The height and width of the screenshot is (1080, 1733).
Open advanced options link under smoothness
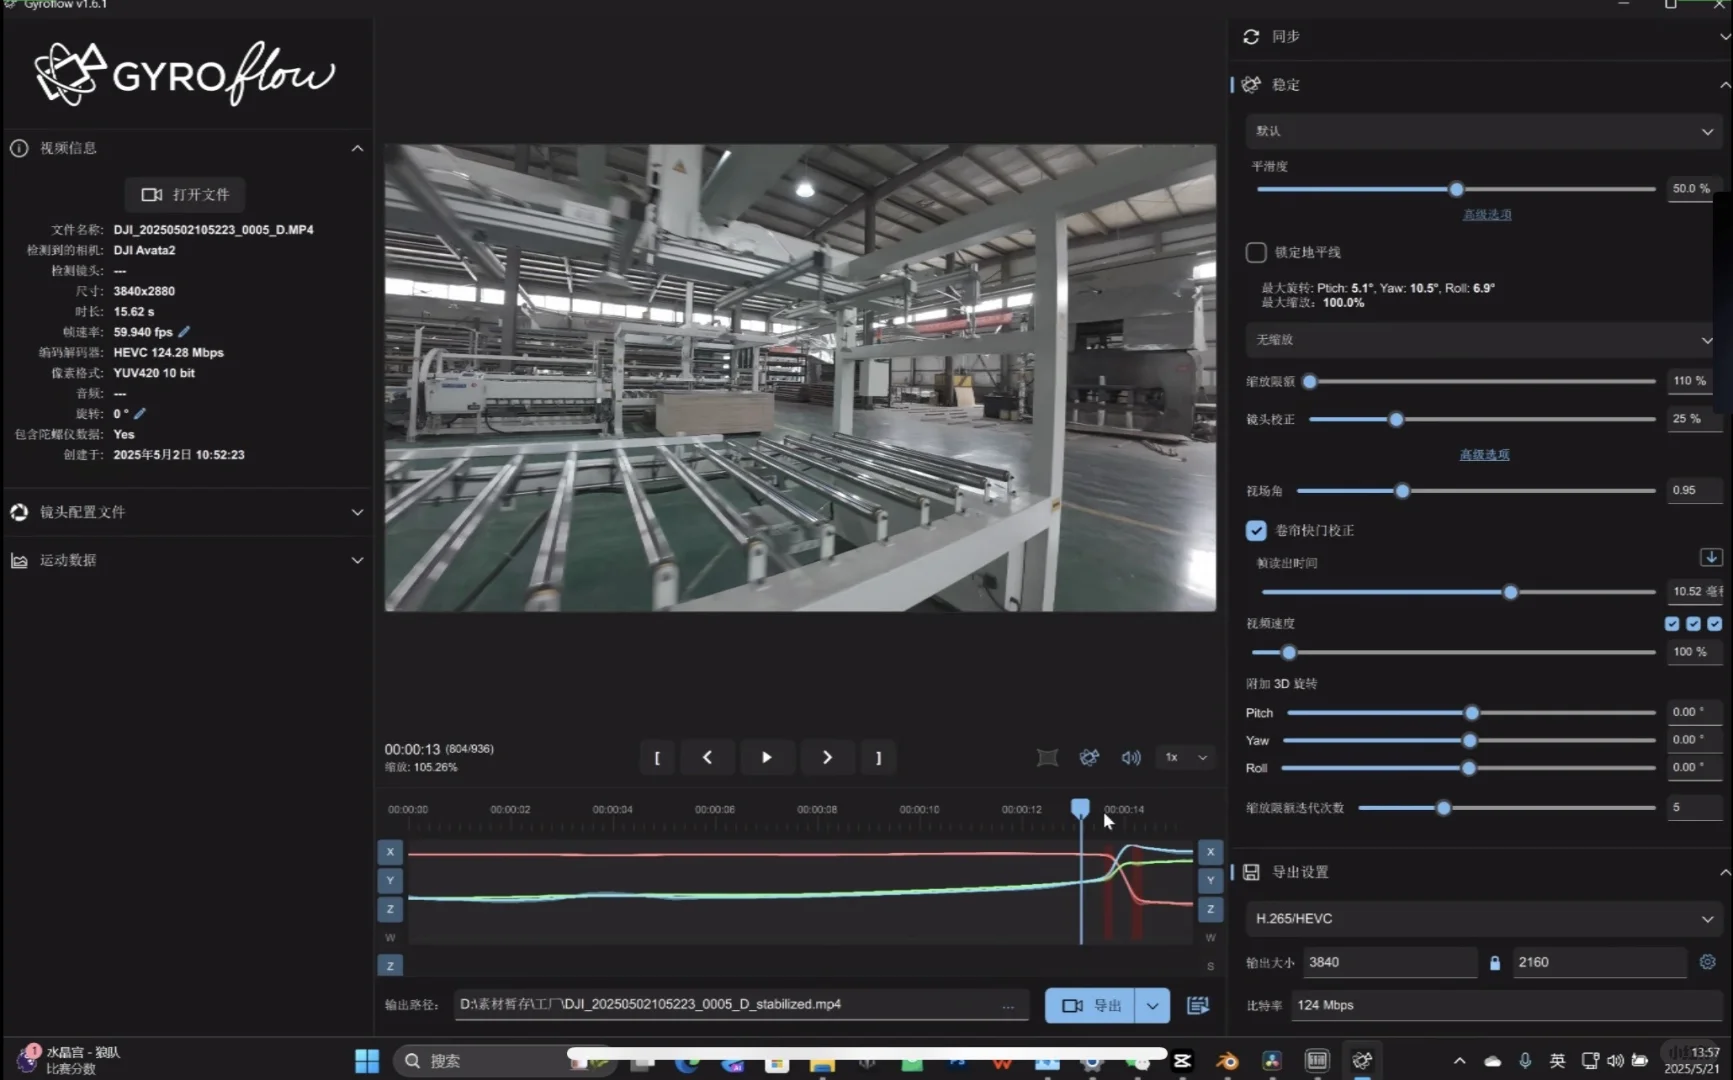tap(1487, 215)
